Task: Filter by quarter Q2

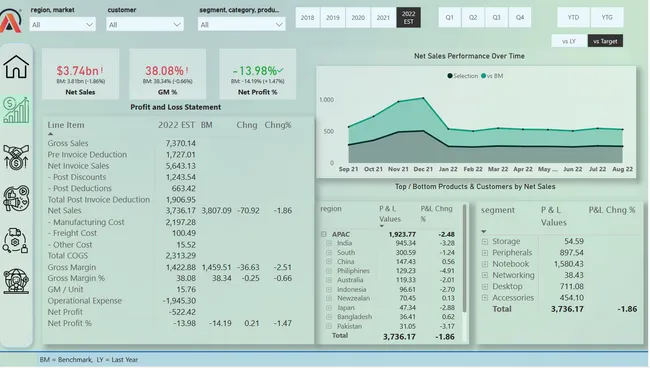Action: click(x=473, y=17)
